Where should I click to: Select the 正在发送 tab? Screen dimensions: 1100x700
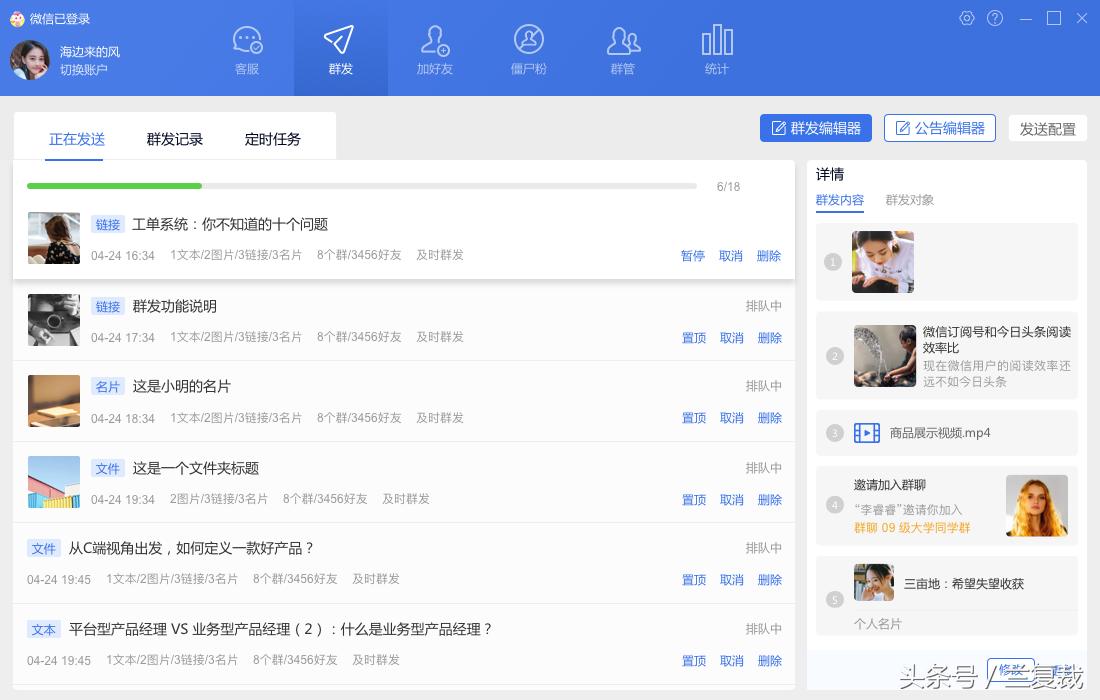tap(77, 139)
